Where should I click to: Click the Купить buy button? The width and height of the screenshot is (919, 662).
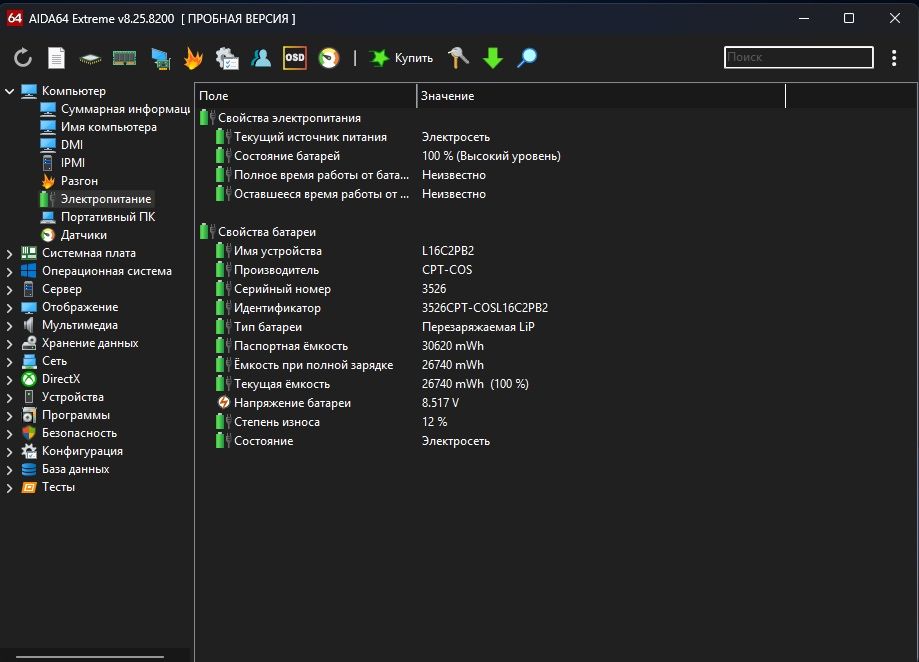click(401, 57)
